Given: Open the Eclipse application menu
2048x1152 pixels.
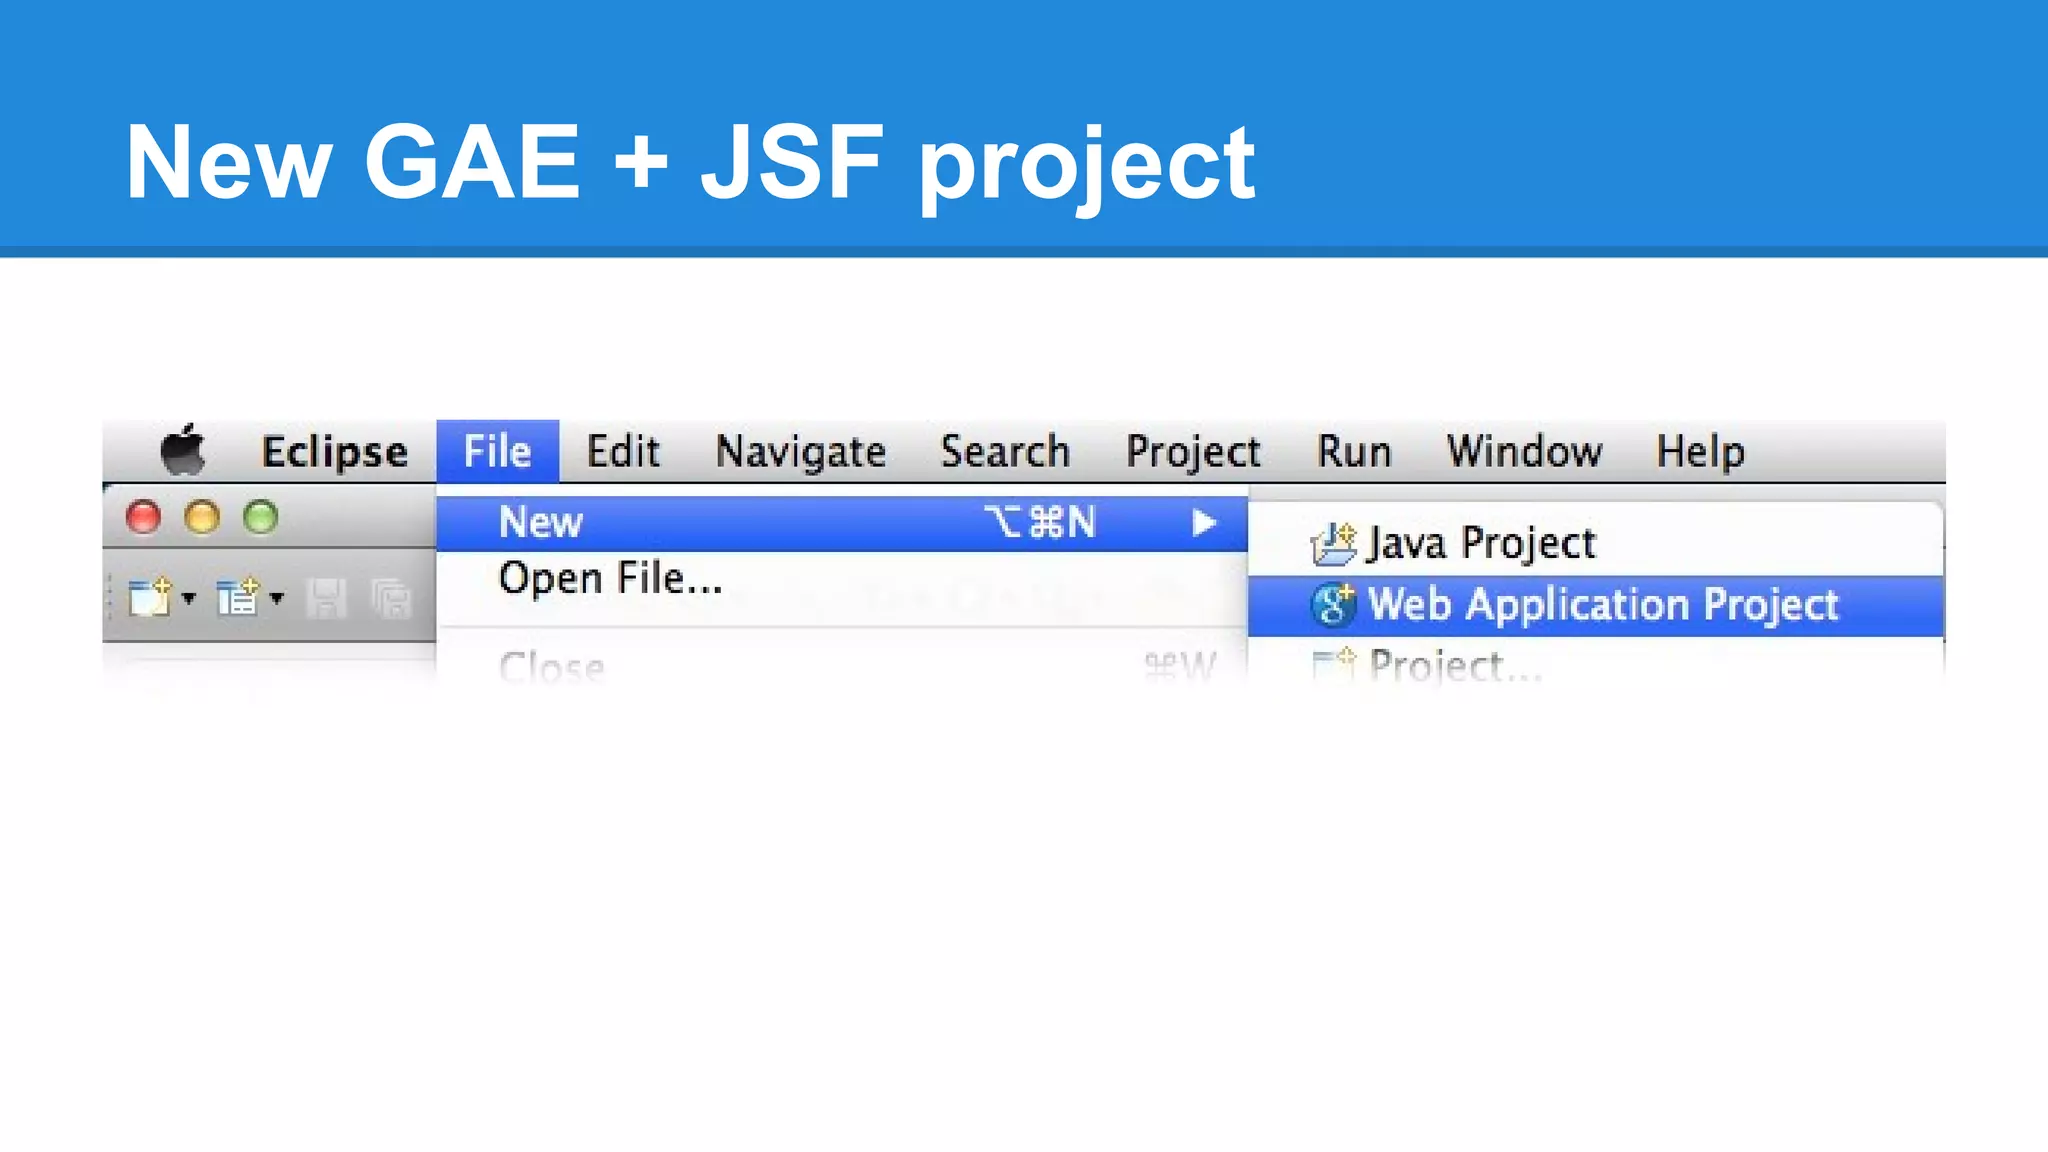Looking at the screenshot, I should click(335, 452).
